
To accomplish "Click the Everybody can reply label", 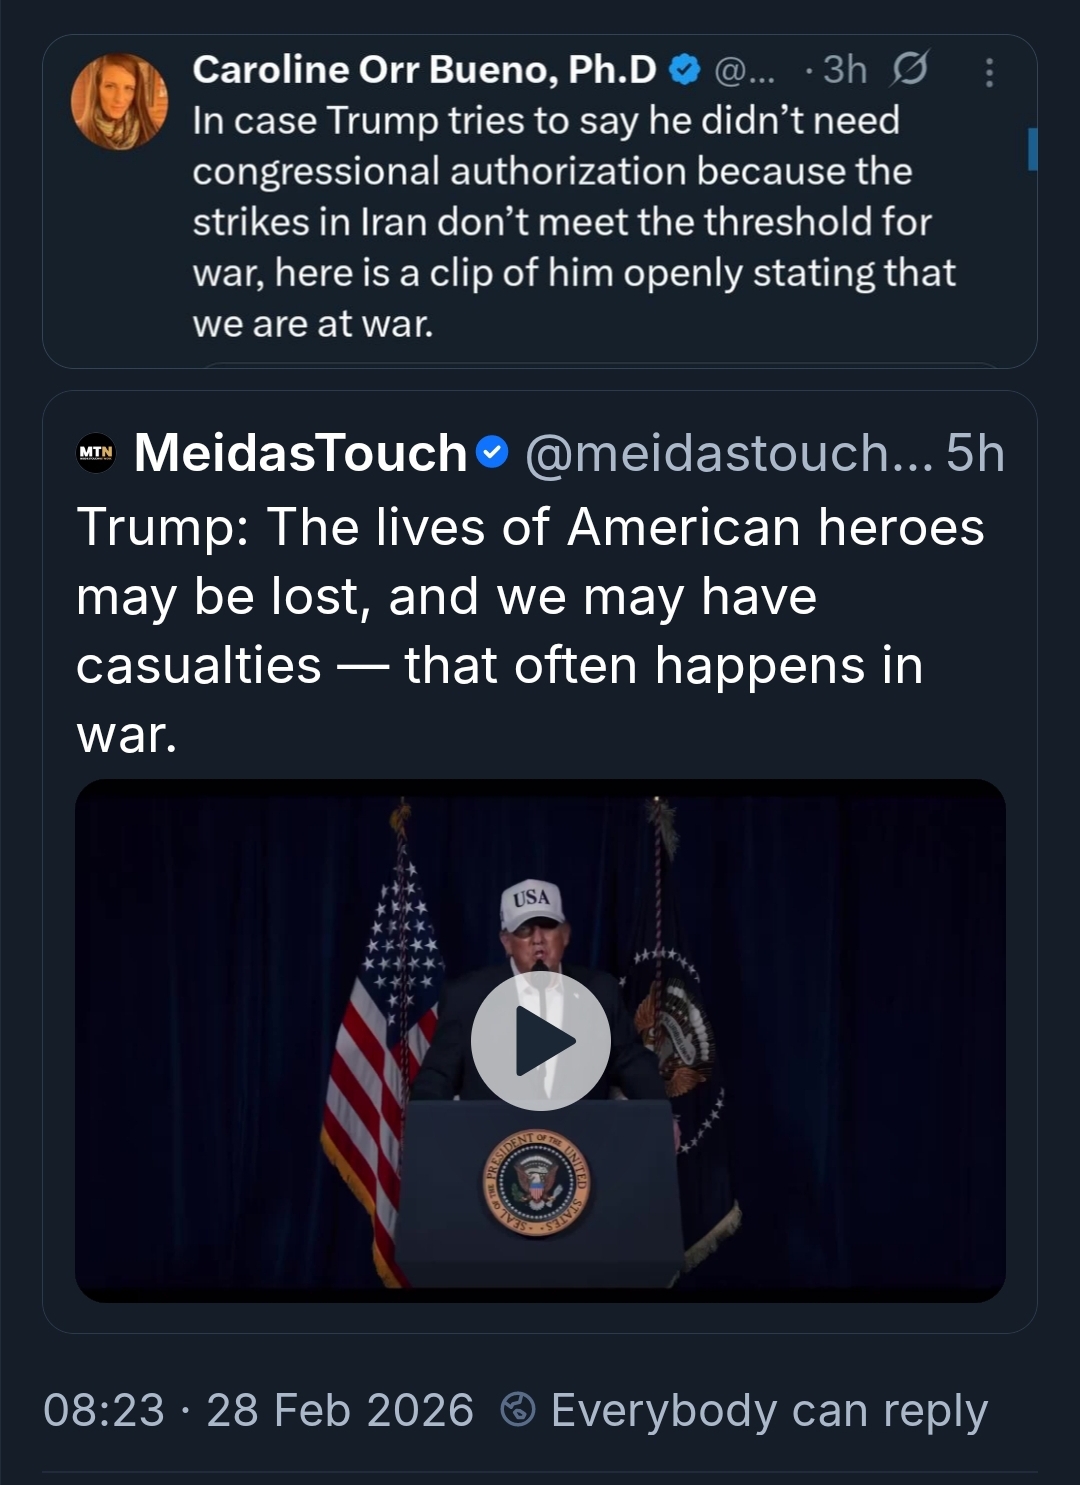I will point(769,1410).
